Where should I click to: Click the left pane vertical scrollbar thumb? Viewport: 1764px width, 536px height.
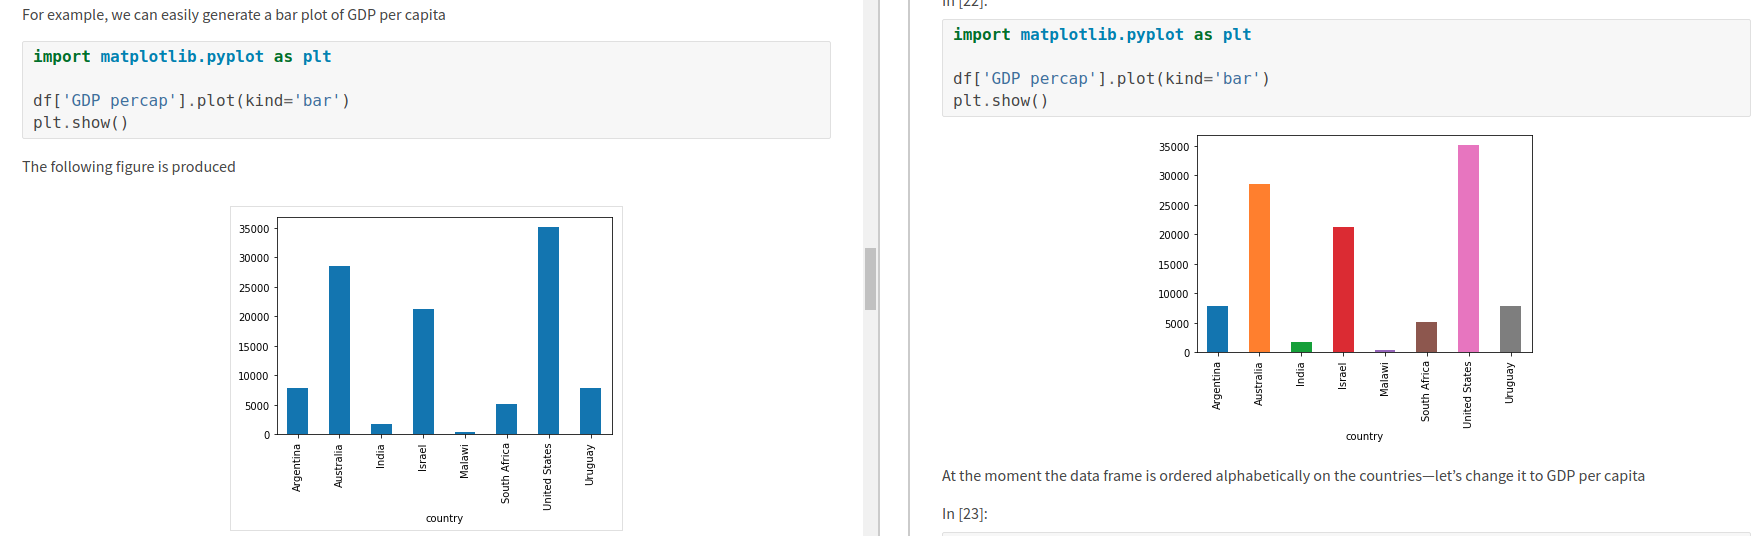(x=870, y=279)
